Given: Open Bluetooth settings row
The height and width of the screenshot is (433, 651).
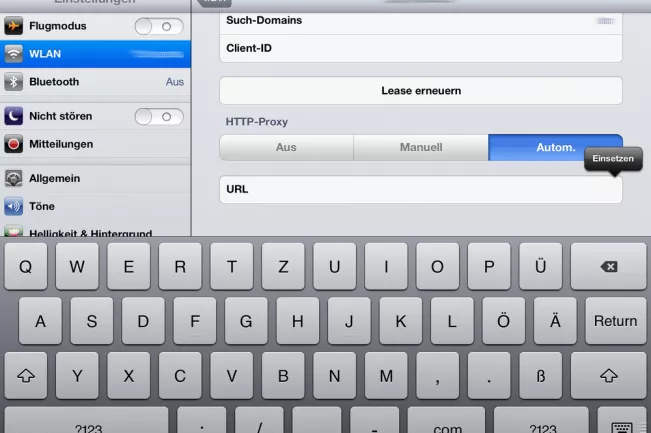Looking at the screenshot, I should click(x=95, y=82).
